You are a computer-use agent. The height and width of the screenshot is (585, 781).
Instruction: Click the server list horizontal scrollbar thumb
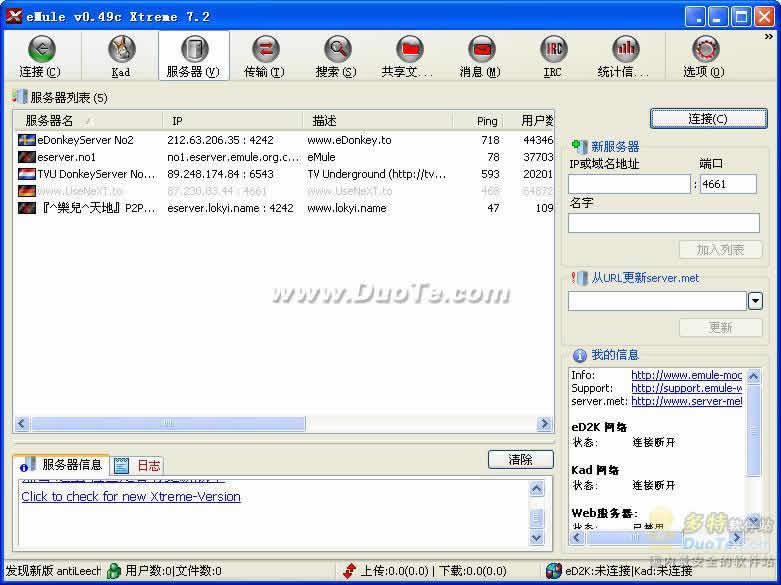tap(168, 424)
